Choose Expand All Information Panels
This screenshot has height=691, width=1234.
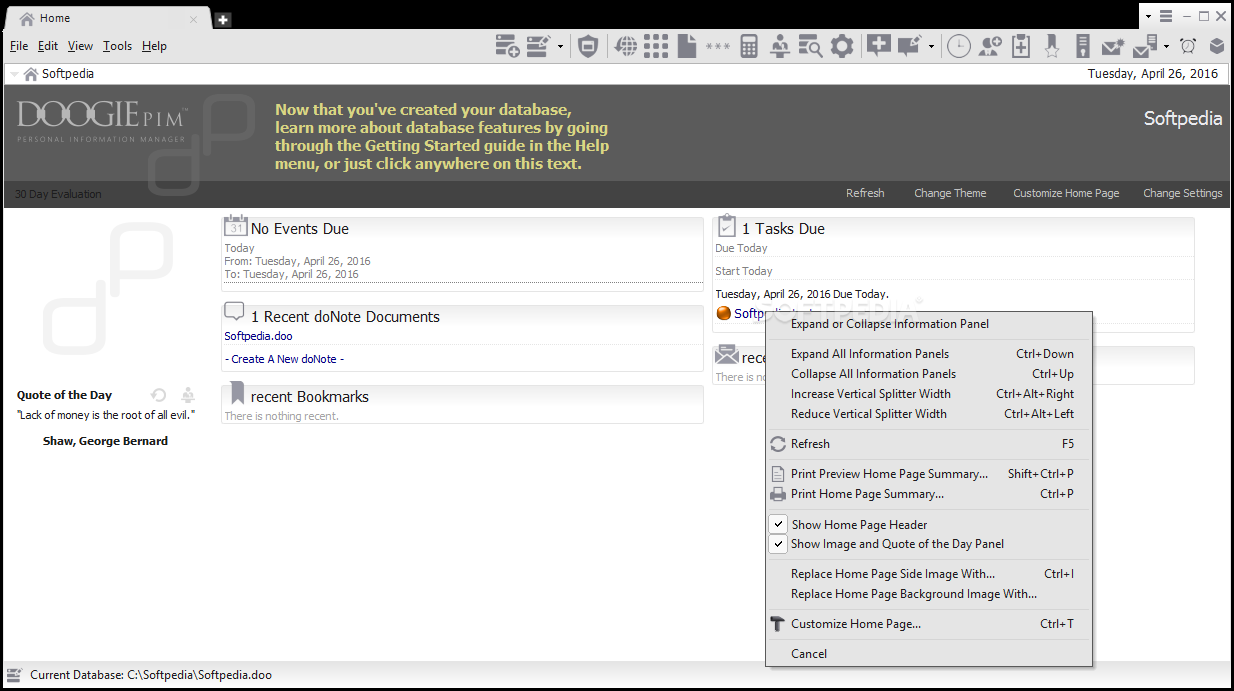928,353
